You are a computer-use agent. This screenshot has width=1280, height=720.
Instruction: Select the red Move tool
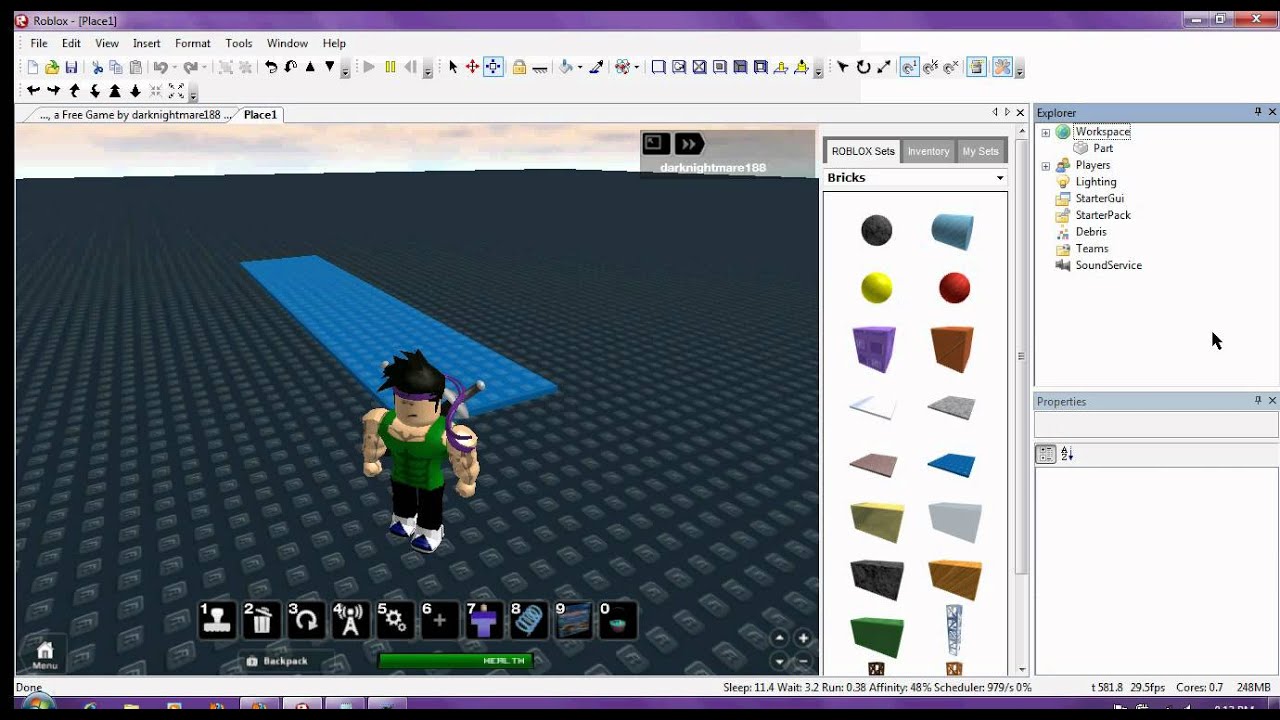472,67
